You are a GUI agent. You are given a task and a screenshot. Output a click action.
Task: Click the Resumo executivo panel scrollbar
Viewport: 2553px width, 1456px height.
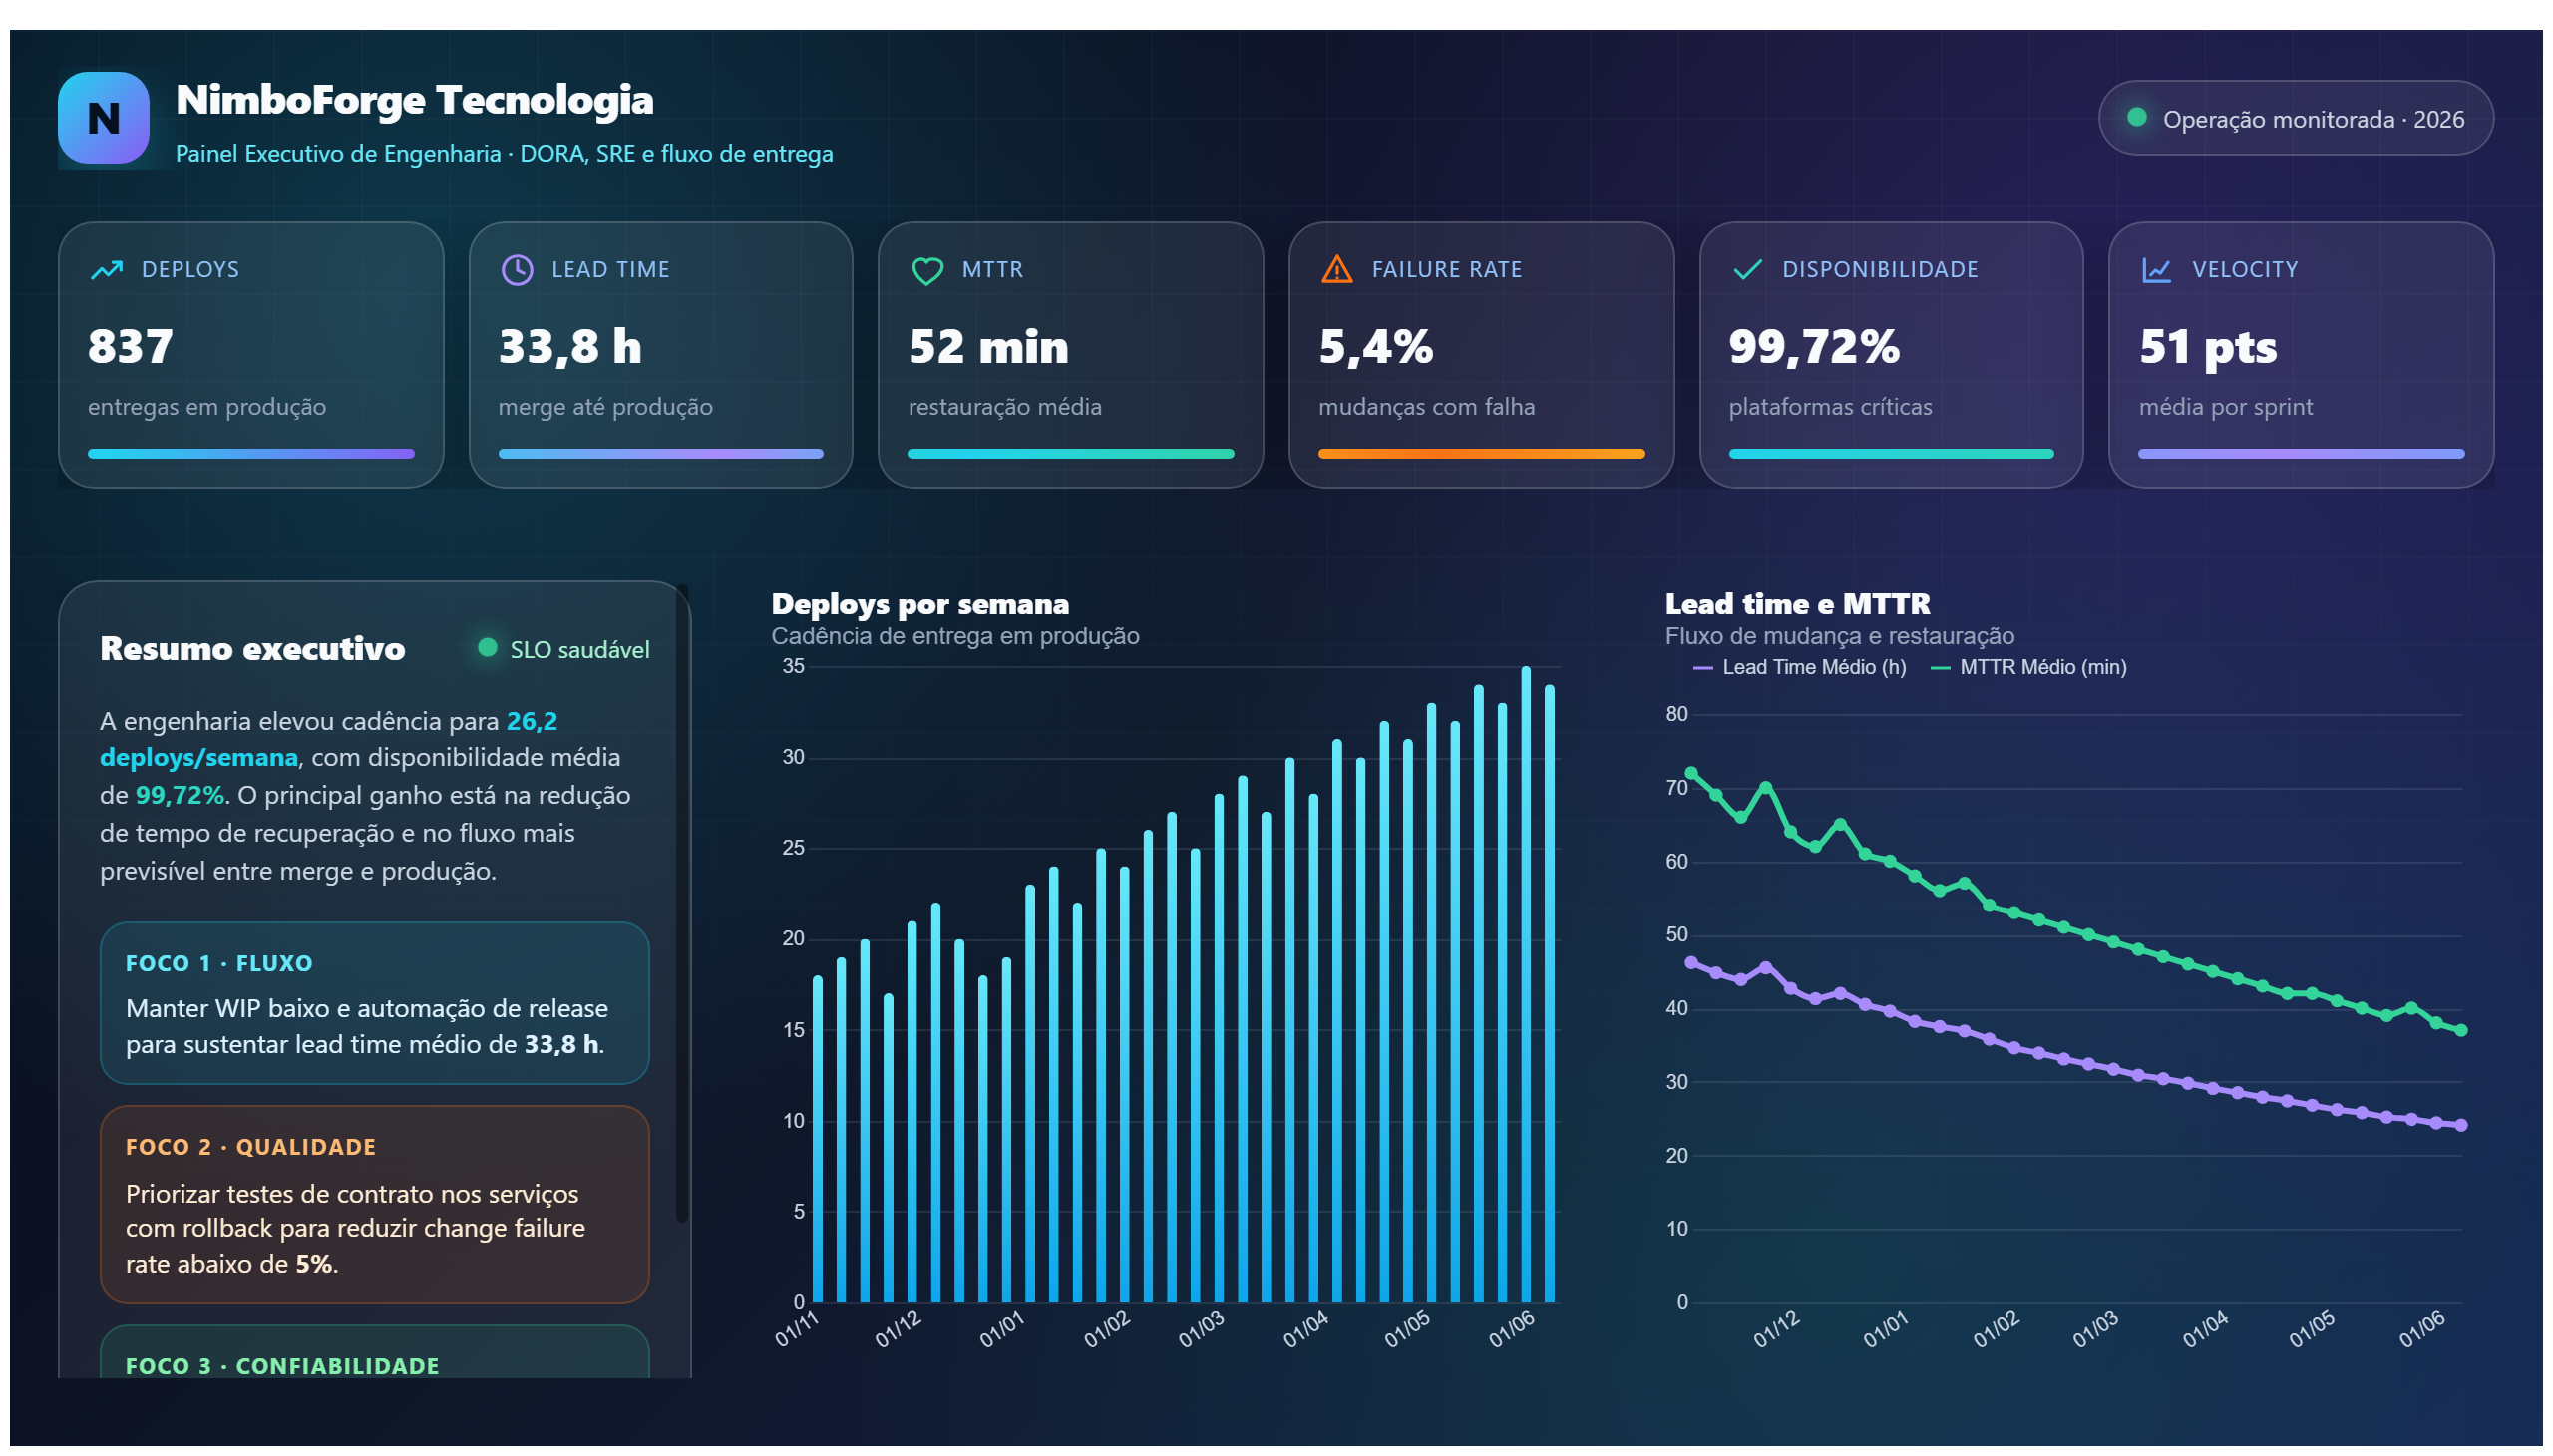coord(682,905)
